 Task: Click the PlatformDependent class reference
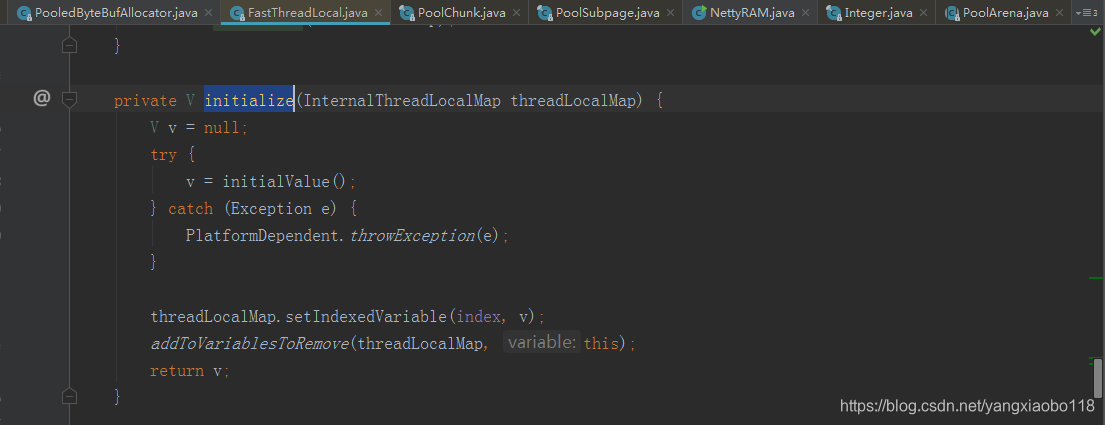(264, 235)
